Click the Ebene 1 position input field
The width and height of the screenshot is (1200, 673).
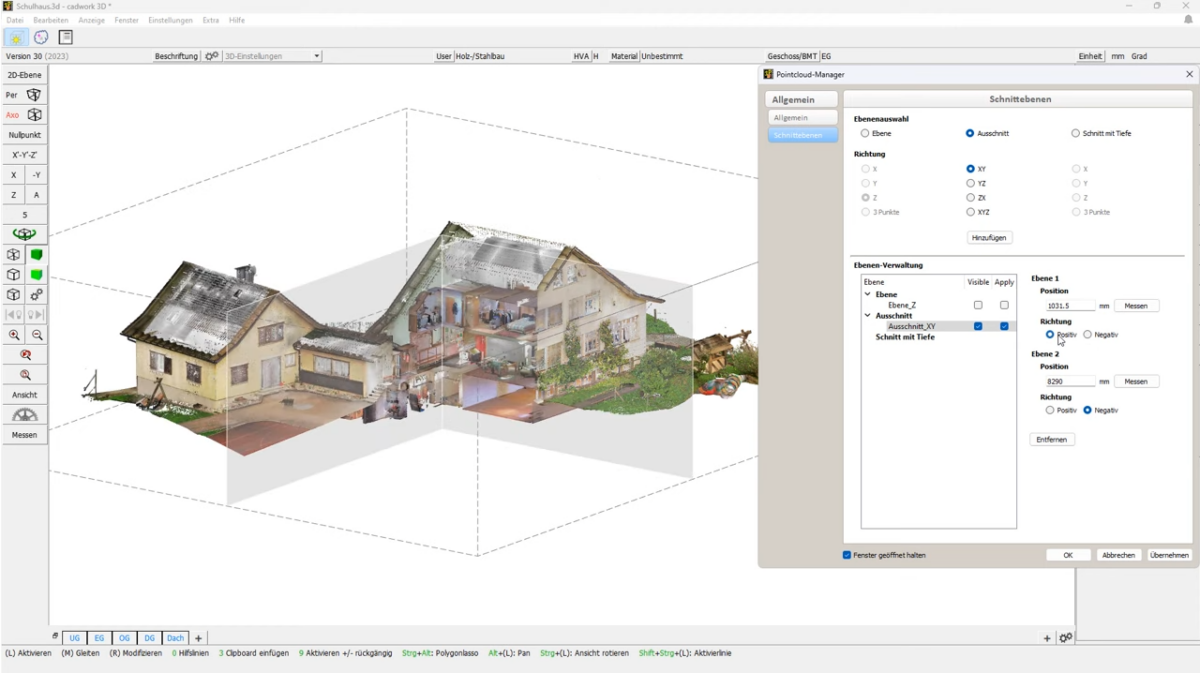[x=1069, y=306]
